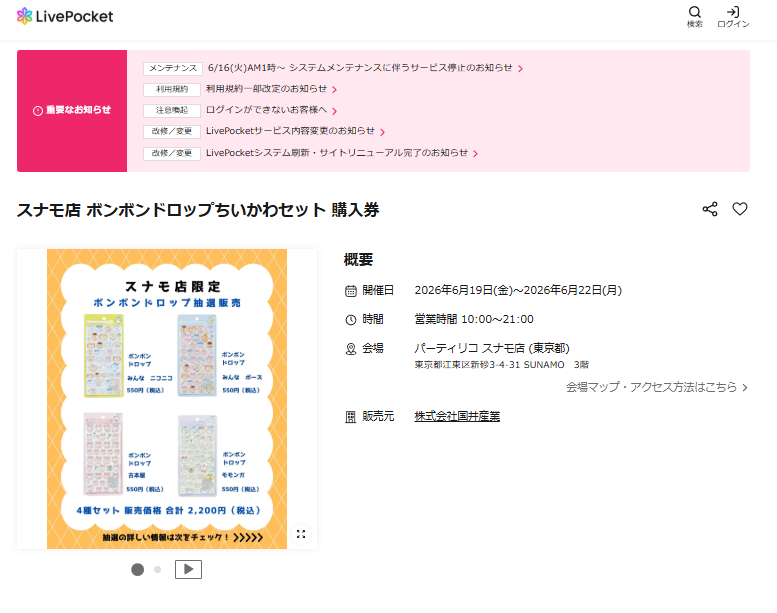Click the clock icon beside 時間
Viewport: 777px width, 613px height.
click(350, 320)
